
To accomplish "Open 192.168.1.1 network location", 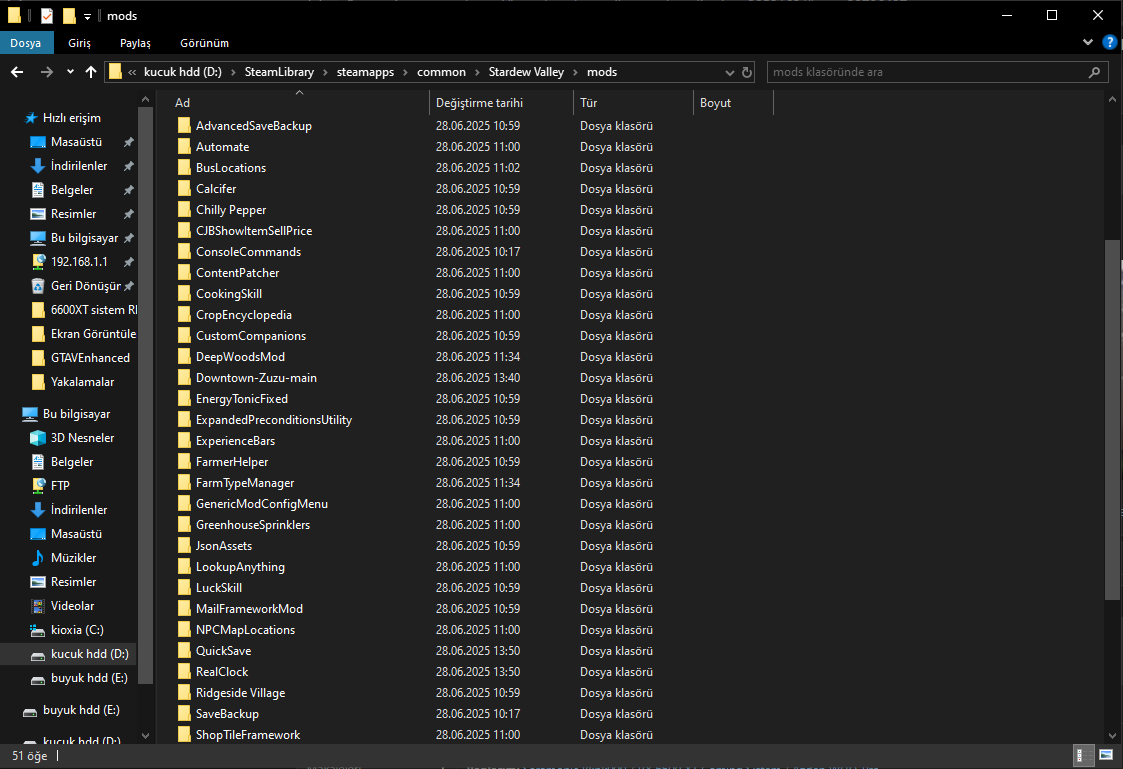I will (x=79, y=261).
